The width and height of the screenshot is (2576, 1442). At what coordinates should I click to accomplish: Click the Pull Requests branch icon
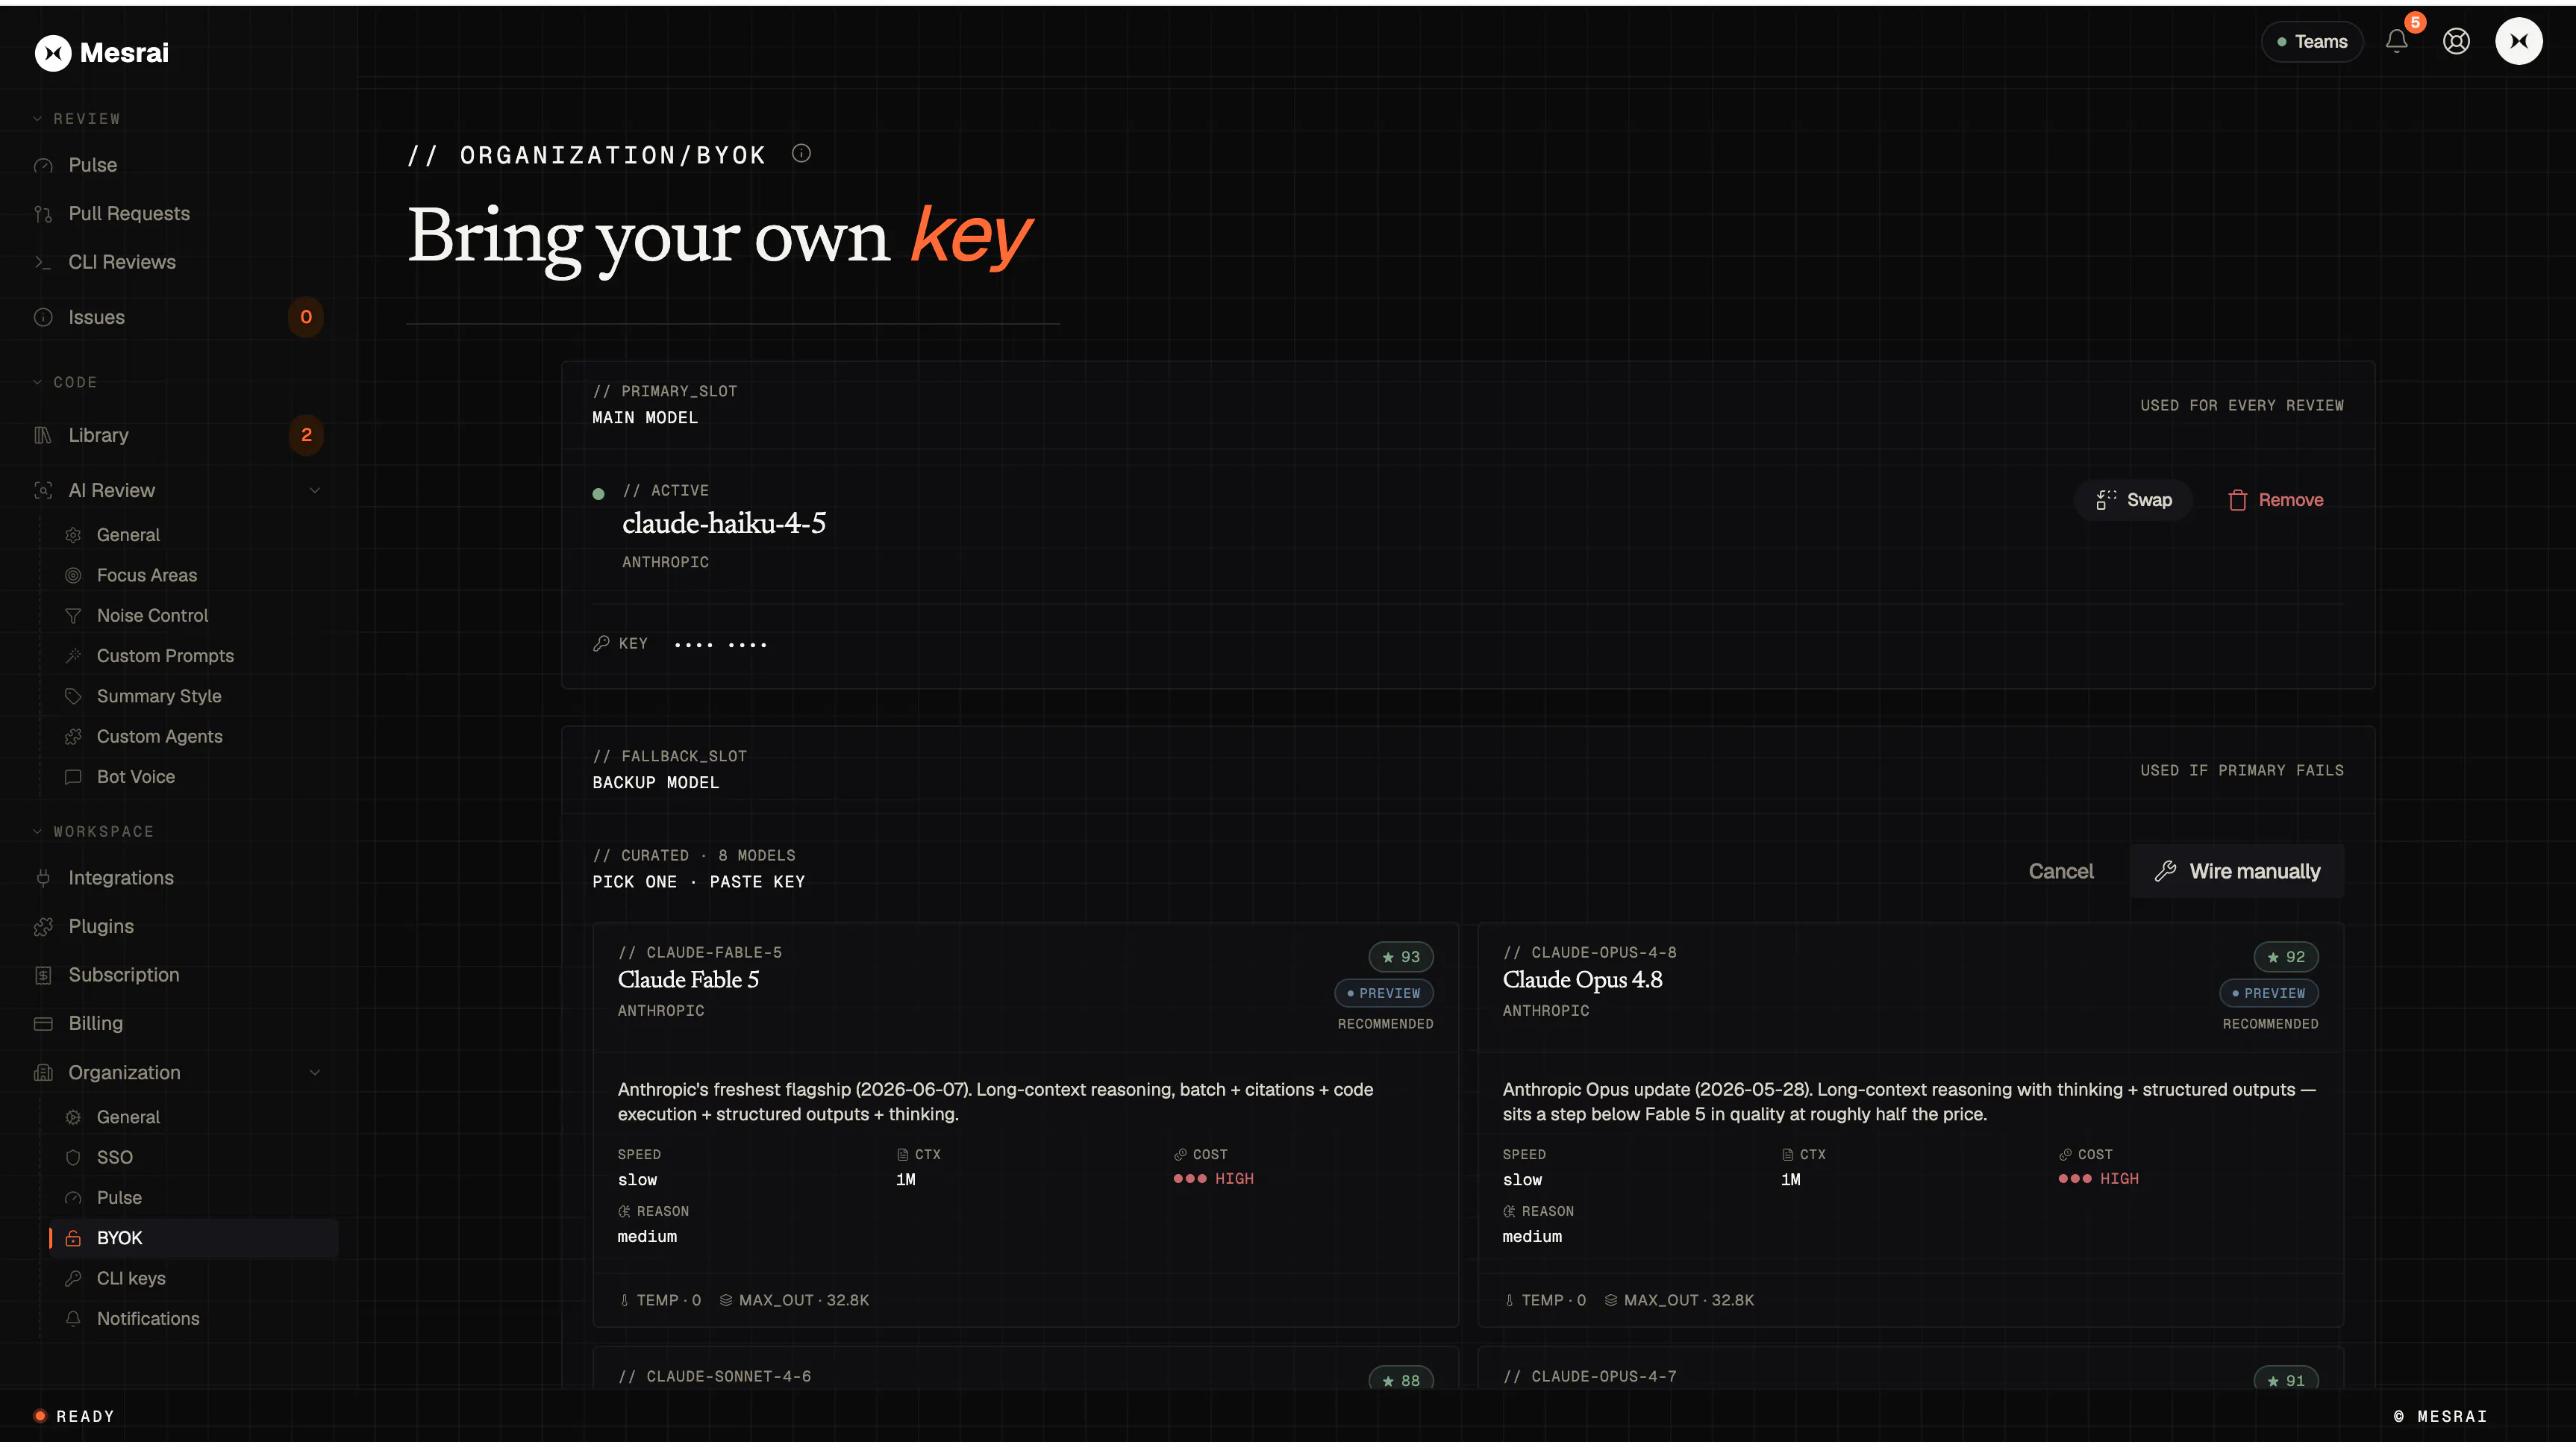[43, 214]
